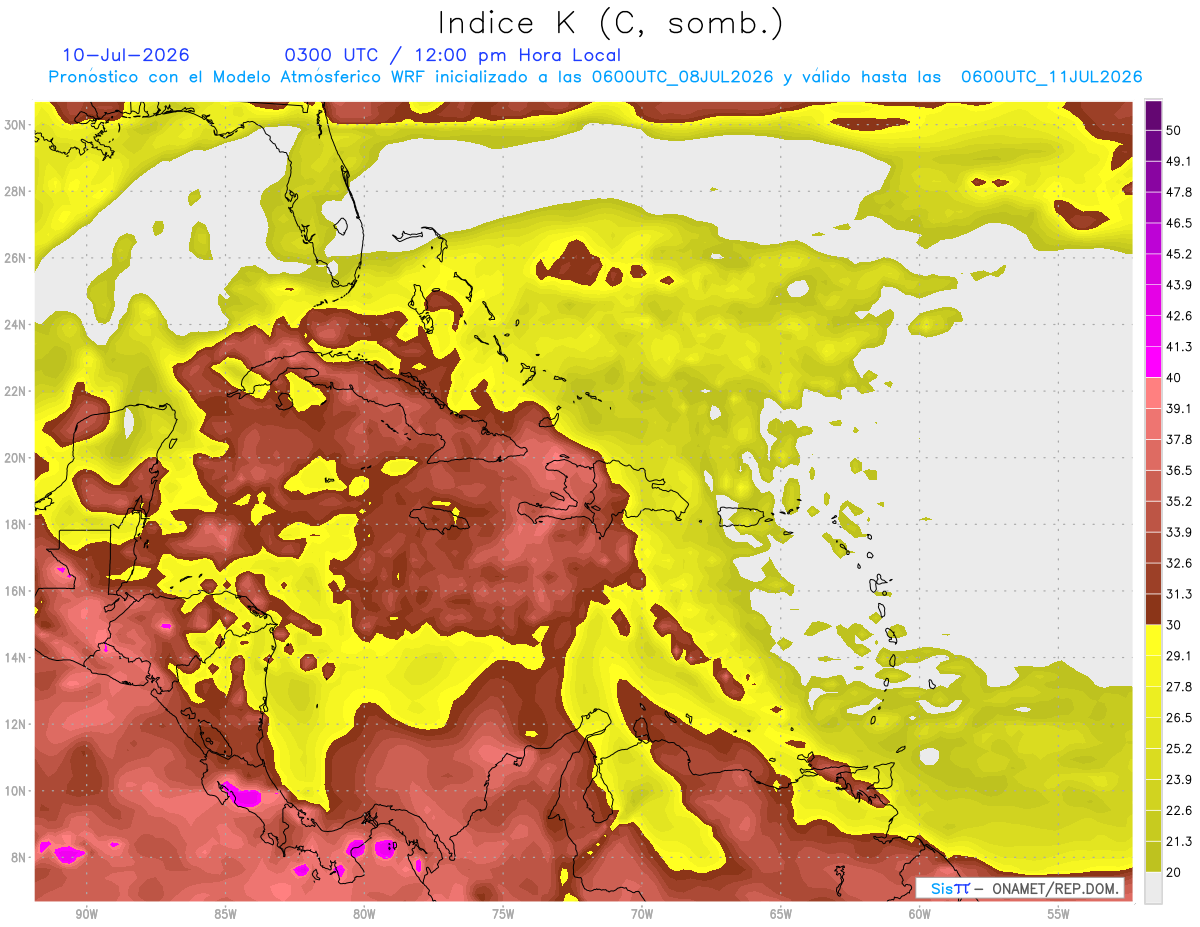Screen dimensions: 1200x927
Task: Click the "0300 UTC / 12:00 pm Hora Local" text
Action: (453, 55)
